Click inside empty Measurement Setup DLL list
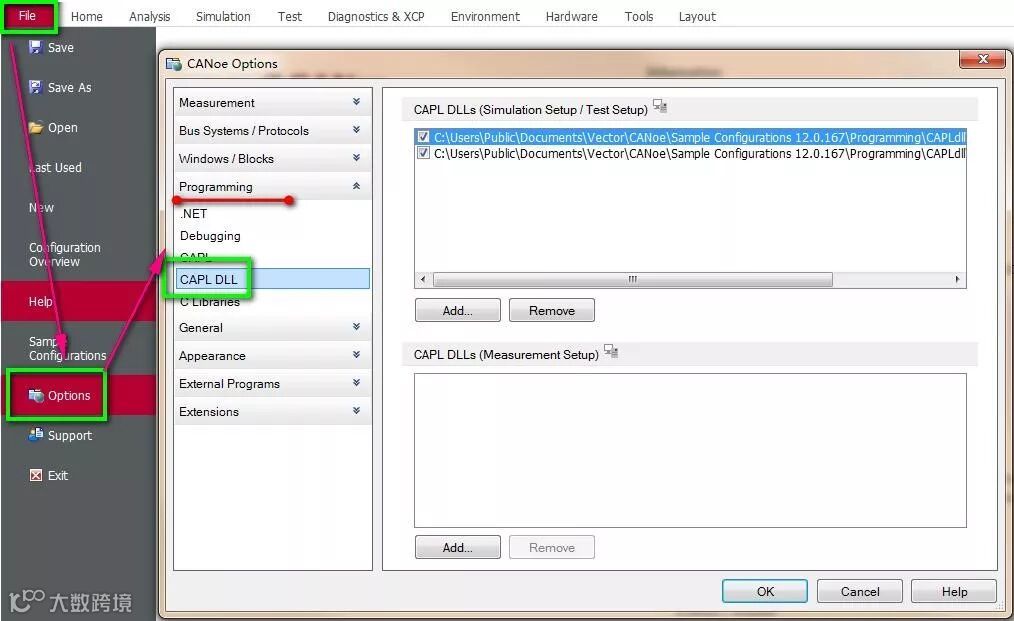The height and width of the screenshot is (621, 1014). pos(690,450)
